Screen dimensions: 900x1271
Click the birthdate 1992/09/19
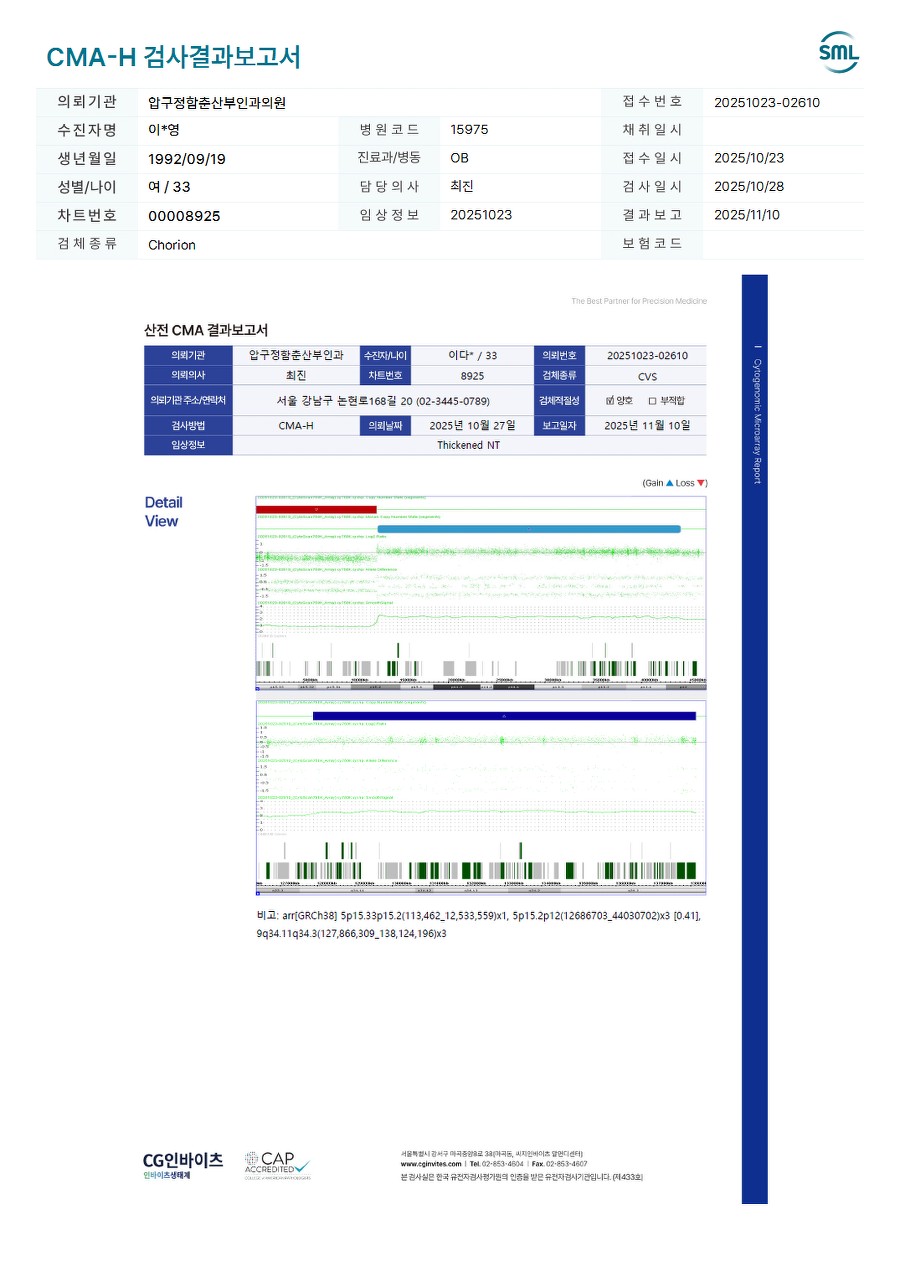pos(187,159)
